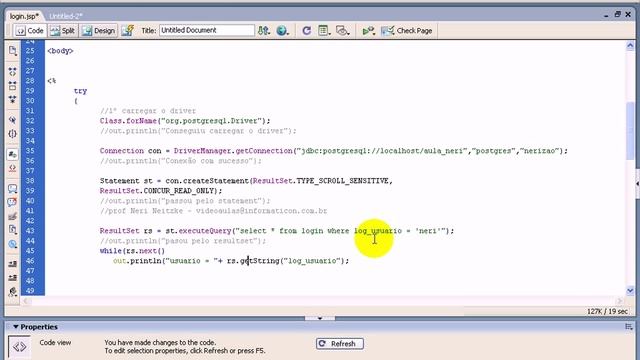Click the Format Source Code icon
This screenshot has height=360, width=640.
tap(13, 292)
